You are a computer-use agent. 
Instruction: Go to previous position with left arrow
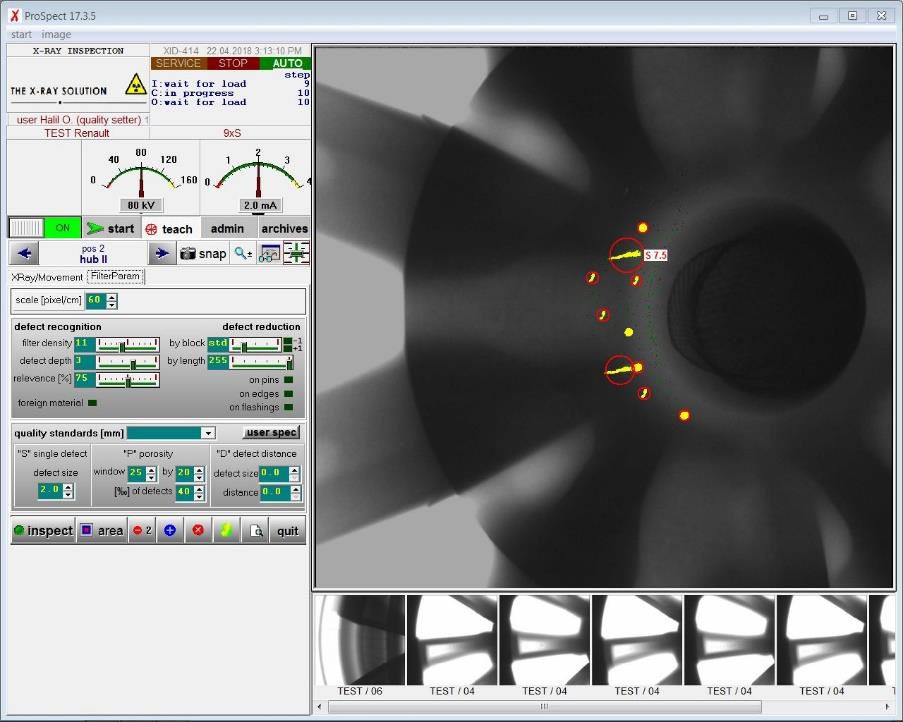(24, 254)
